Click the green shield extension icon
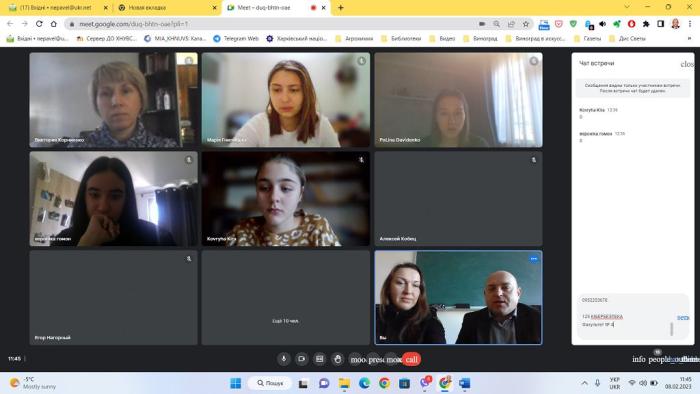The width and height of the screenshot is (700, 394). coord(573,24)
